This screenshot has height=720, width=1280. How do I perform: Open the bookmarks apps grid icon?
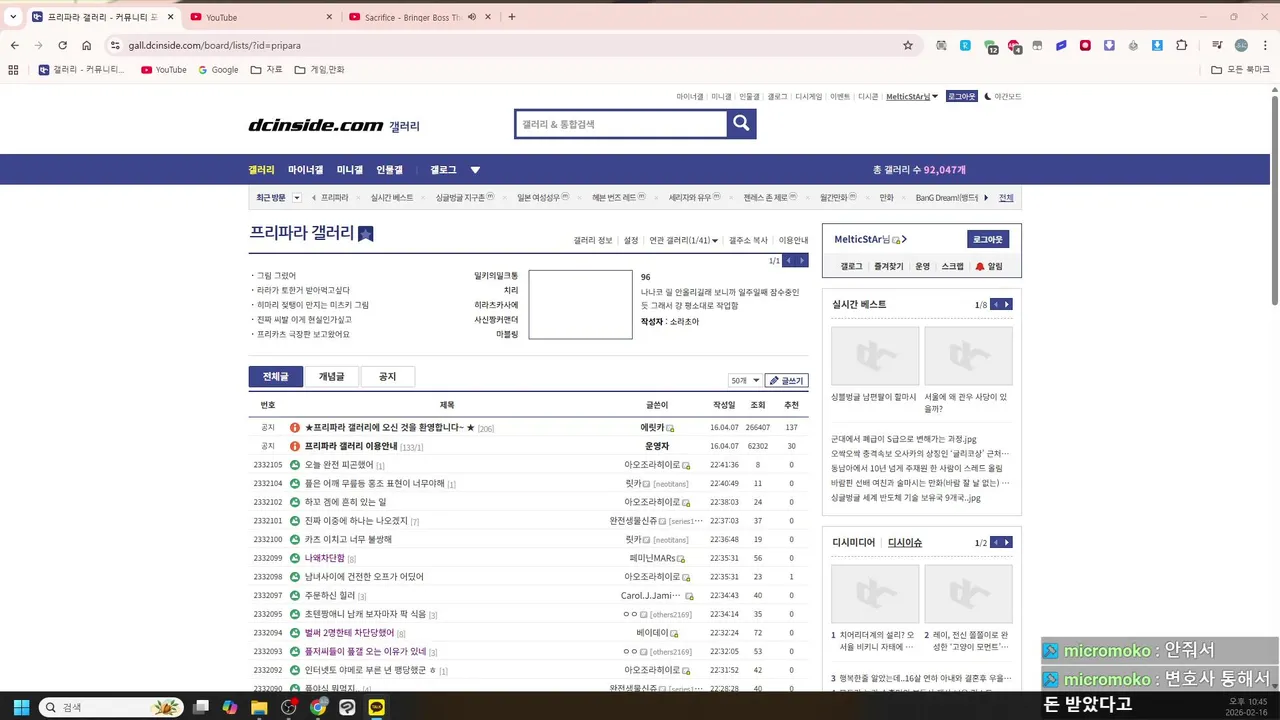click(x=13, y=70)
